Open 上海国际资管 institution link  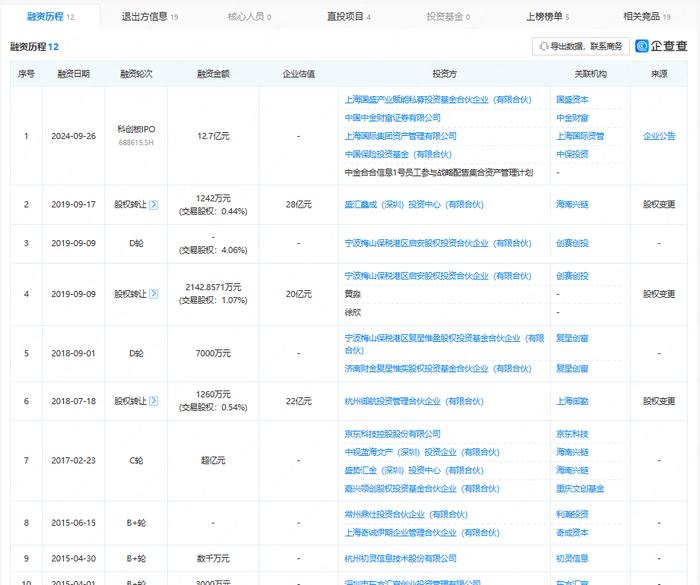click(x=580, y=136)
